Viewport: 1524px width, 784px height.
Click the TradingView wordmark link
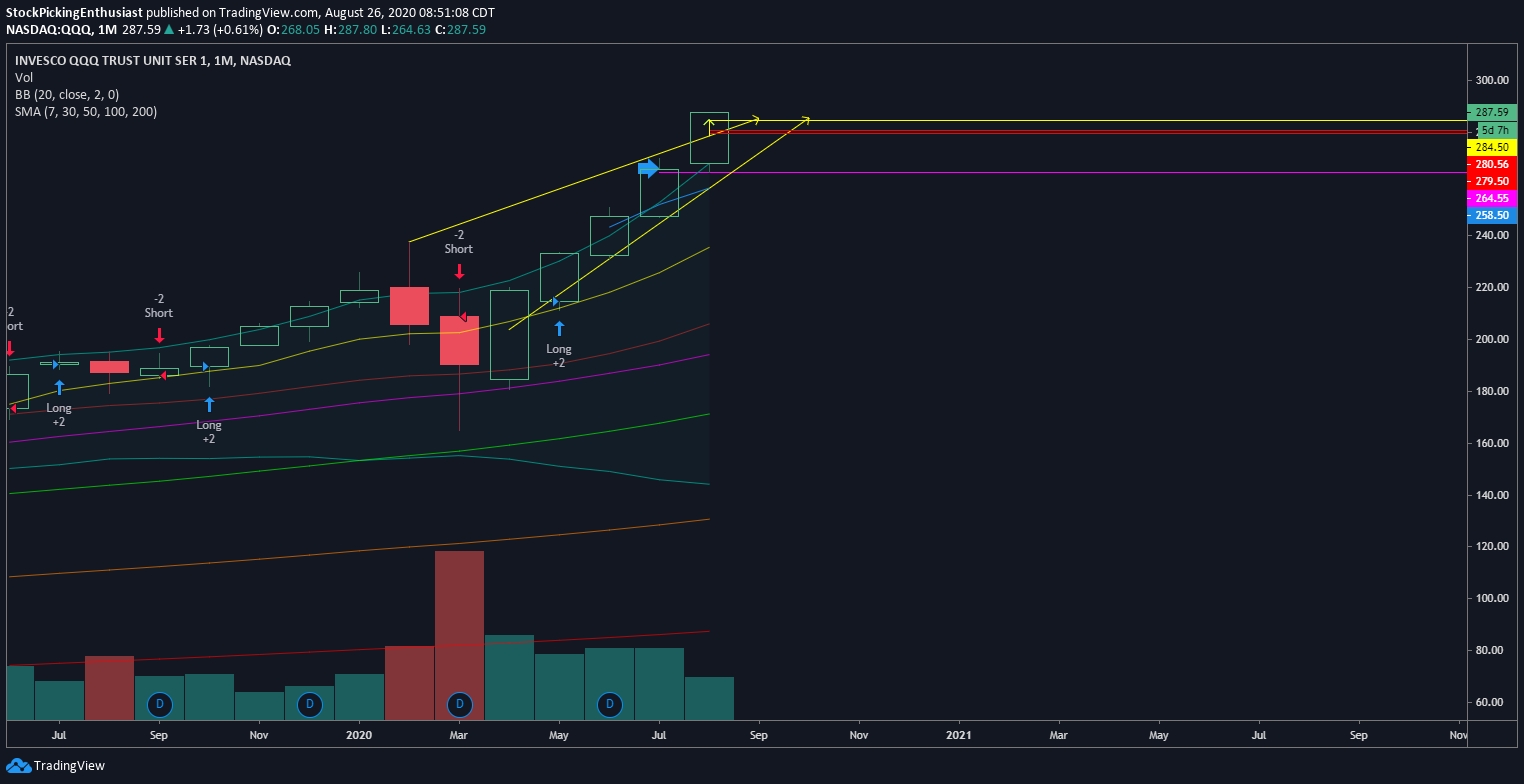[x=69, y=766]
